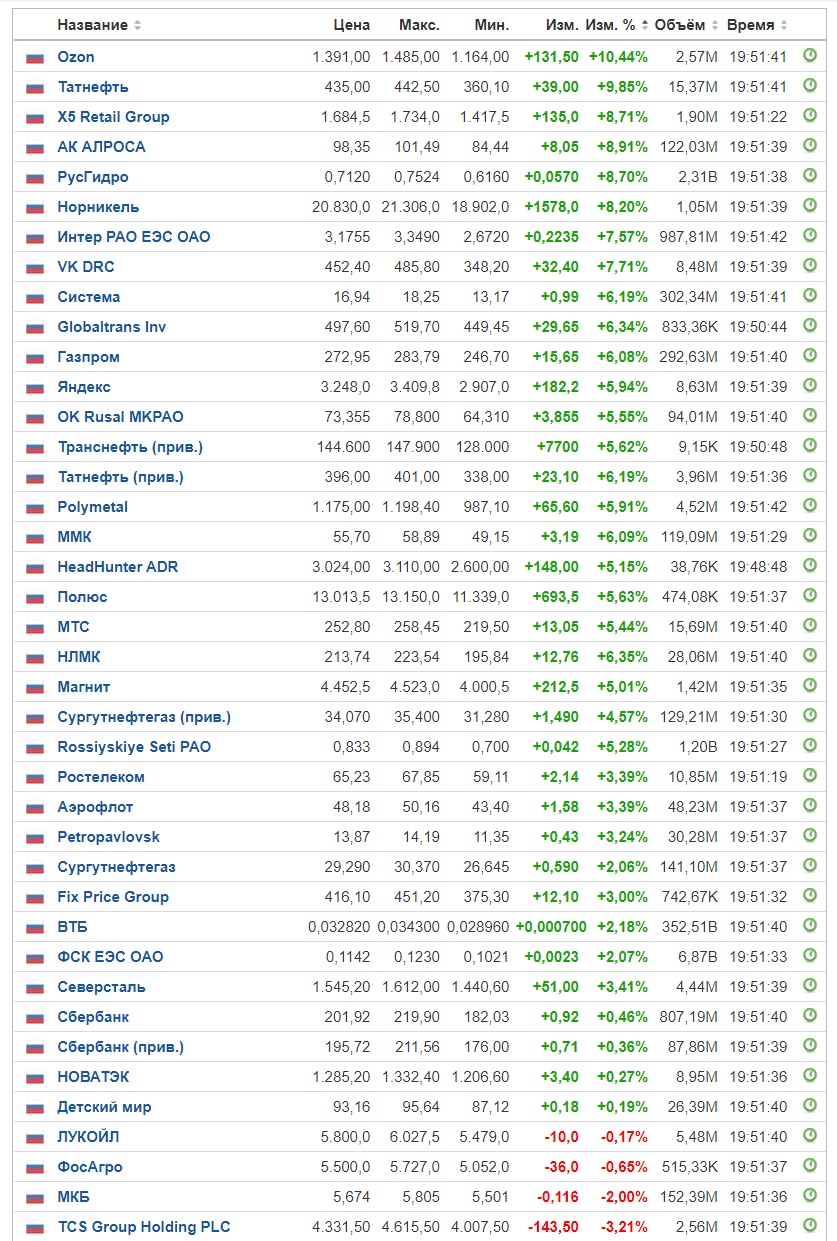This screenshot has height=1241, width=837.
Task: Click the clock icon in the Аэрофлот row
Action: [x=810, y=806]
